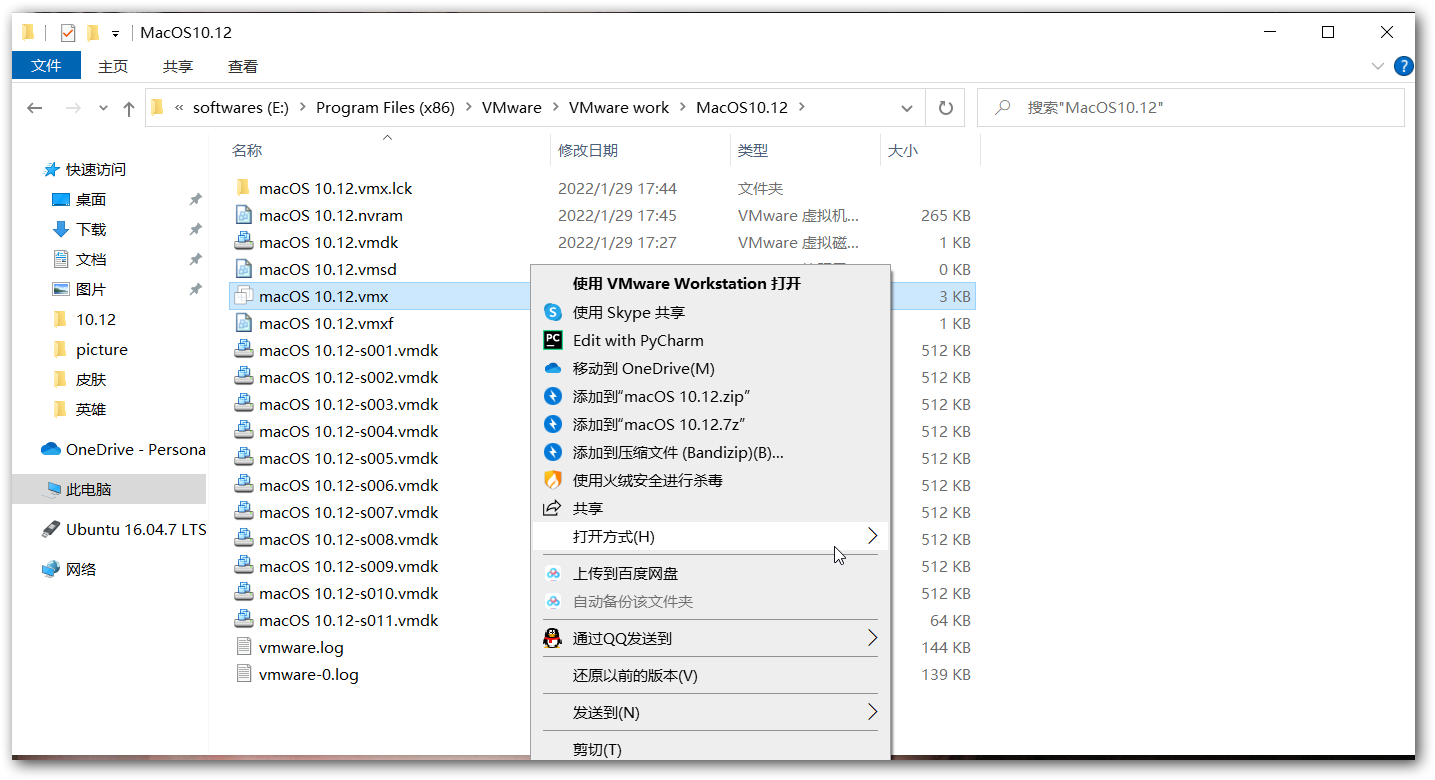1435x780 pixels.
Task: Open quick access toolbar customize dropdown
Action: [x=115, y=34]
